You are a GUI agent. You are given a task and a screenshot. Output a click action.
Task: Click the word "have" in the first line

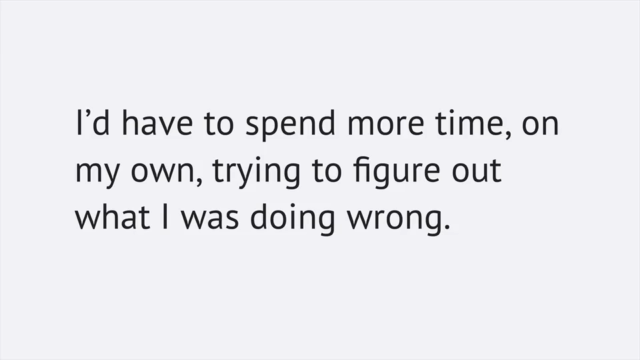tap(157, 122)
